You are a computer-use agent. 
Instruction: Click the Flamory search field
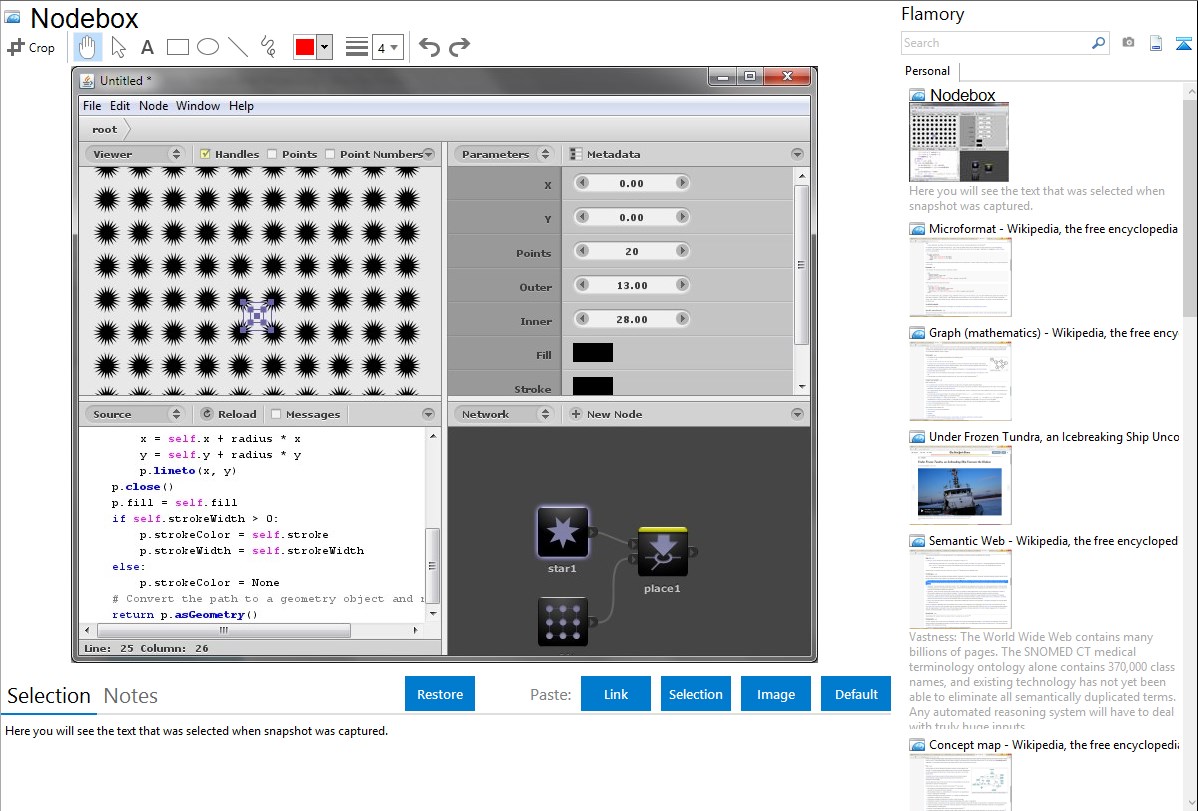(996, 43)
